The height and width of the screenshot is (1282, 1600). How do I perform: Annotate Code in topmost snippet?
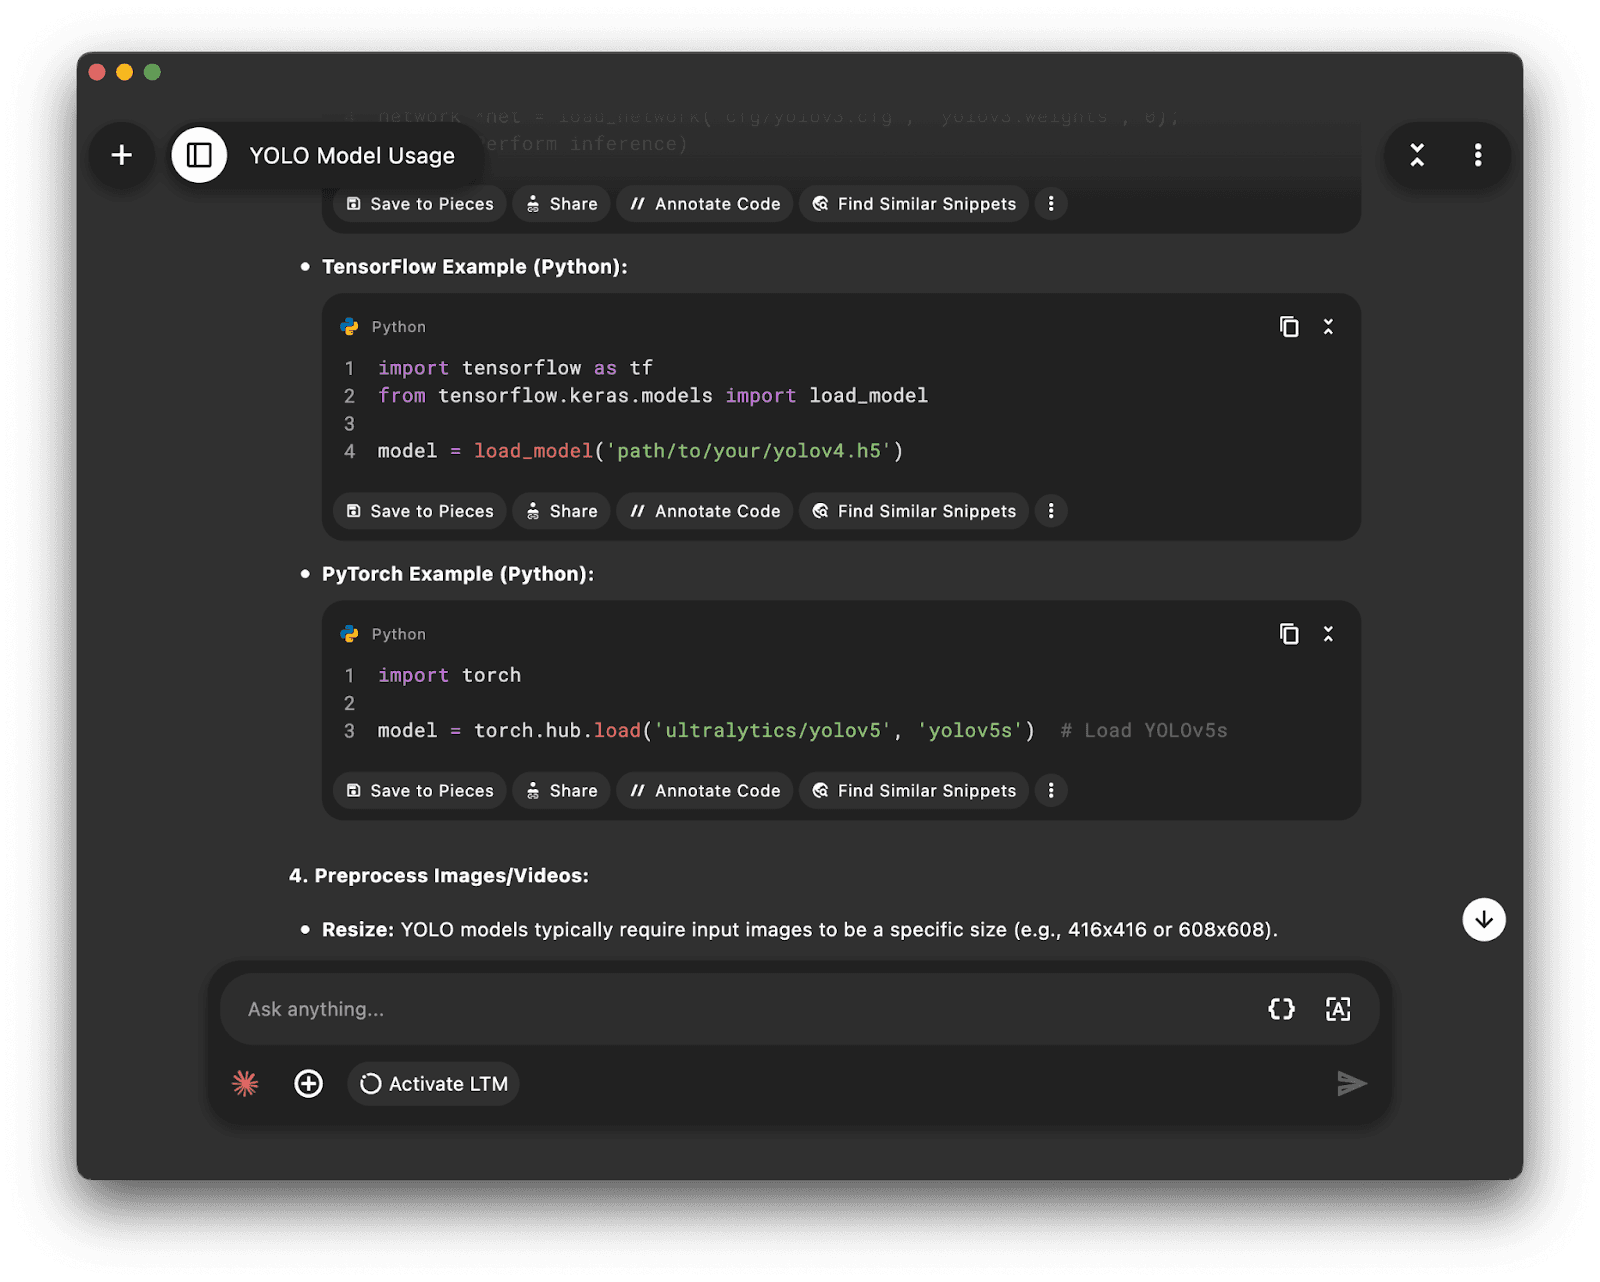[x=705, y=204]
